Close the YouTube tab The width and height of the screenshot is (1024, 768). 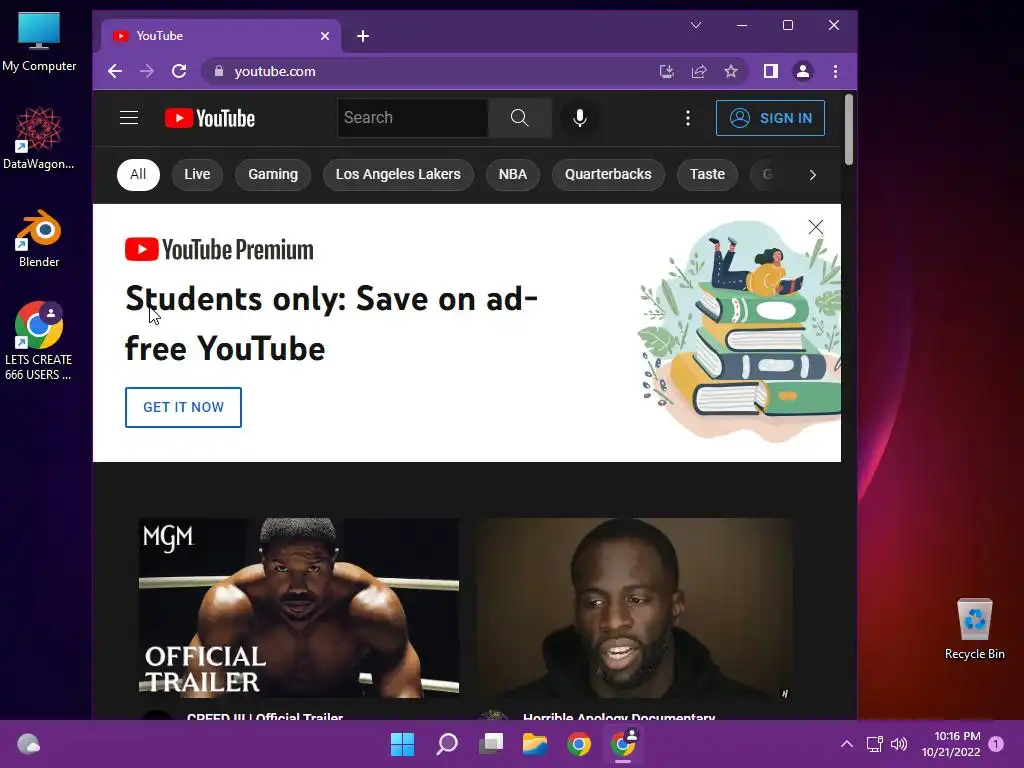pyautogui.click(x=325, y=36)
